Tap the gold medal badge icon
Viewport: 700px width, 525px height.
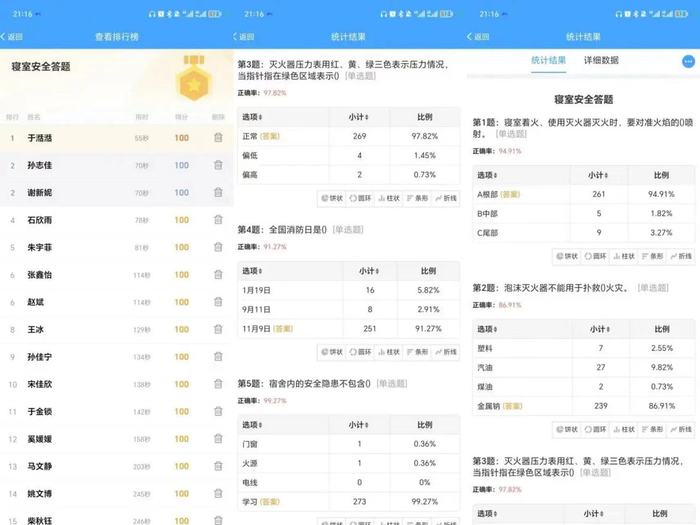[x=191, y=83]
